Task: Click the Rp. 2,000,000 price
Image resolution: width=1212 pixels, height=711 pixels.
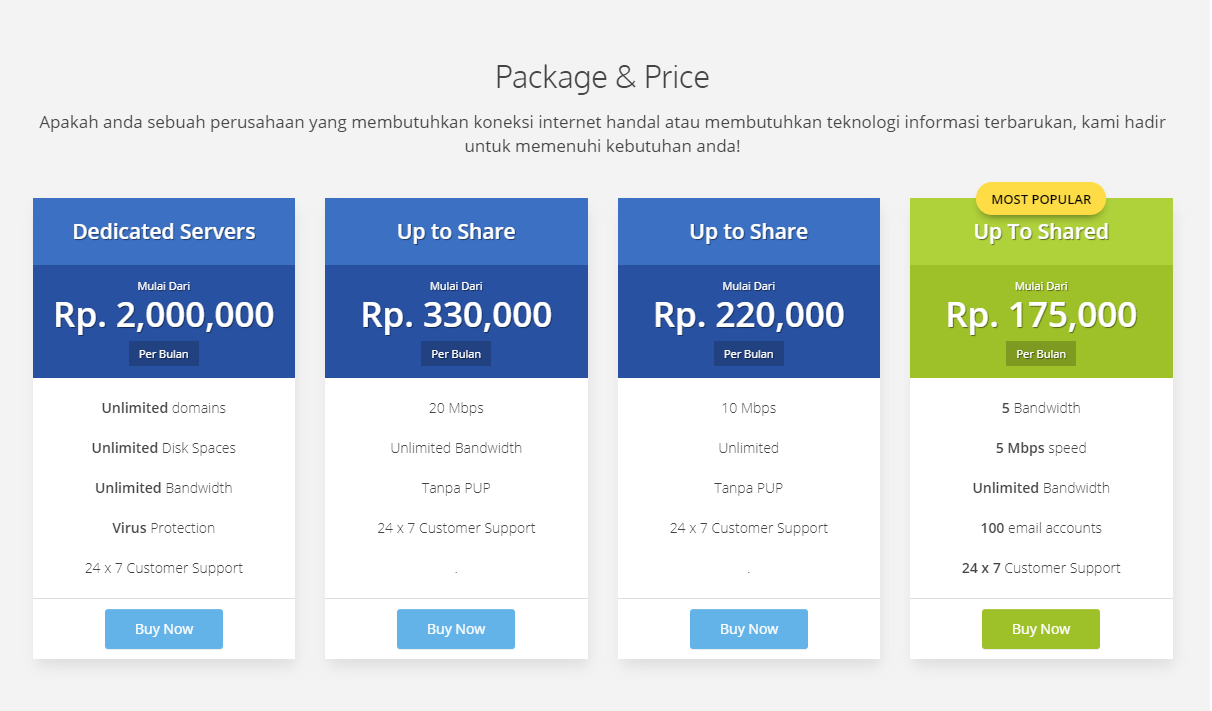Action: pos(164,315)
